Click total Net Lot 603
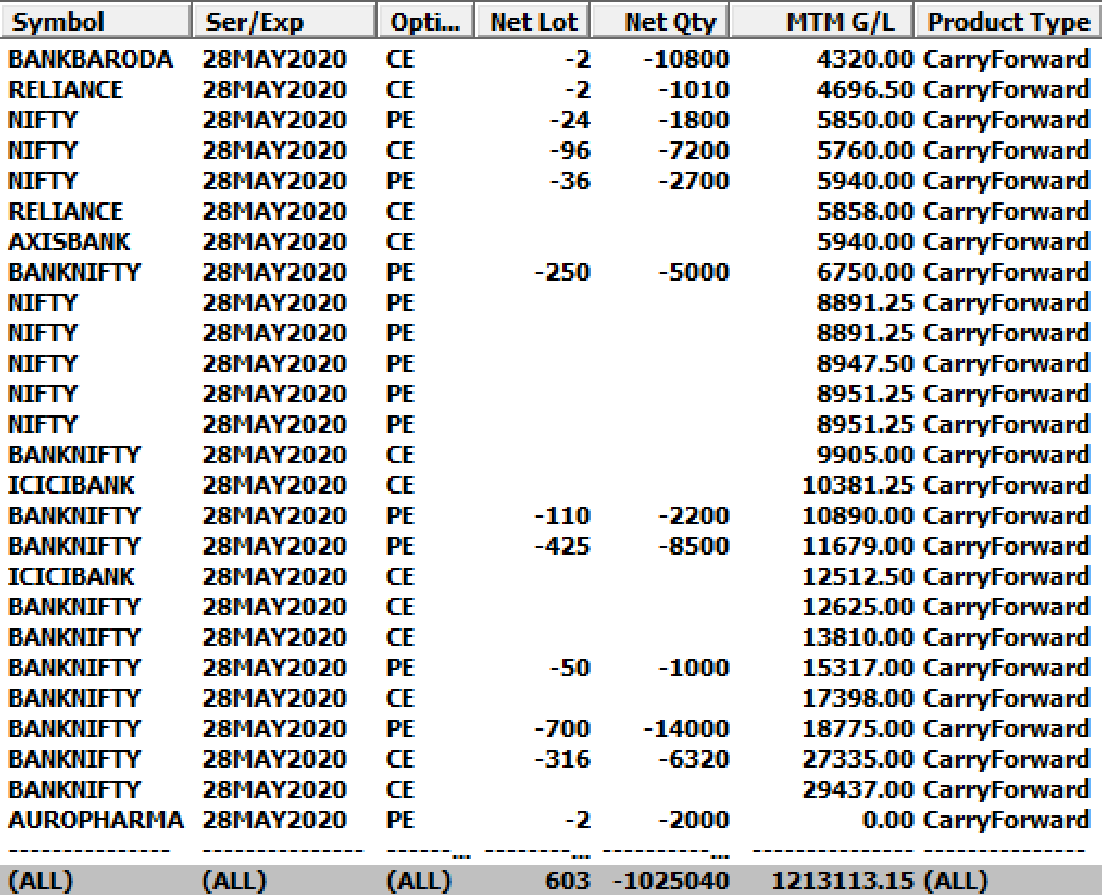The width and height of the screenshot is (1102, 895). point(568,881)
